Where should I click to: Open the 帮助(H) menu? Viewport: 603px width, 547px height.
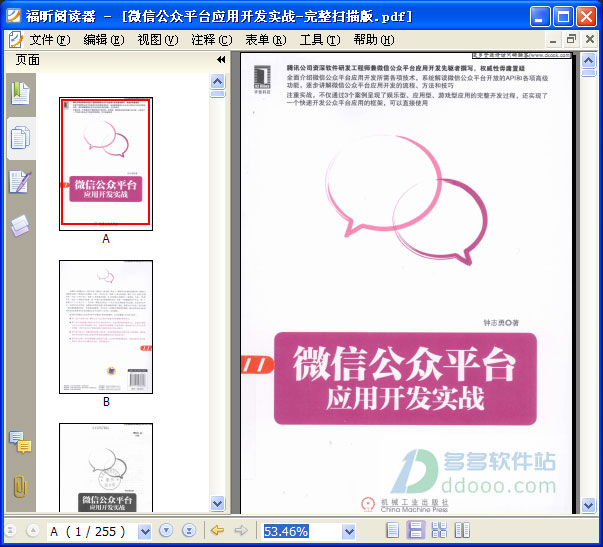point(374,40)
